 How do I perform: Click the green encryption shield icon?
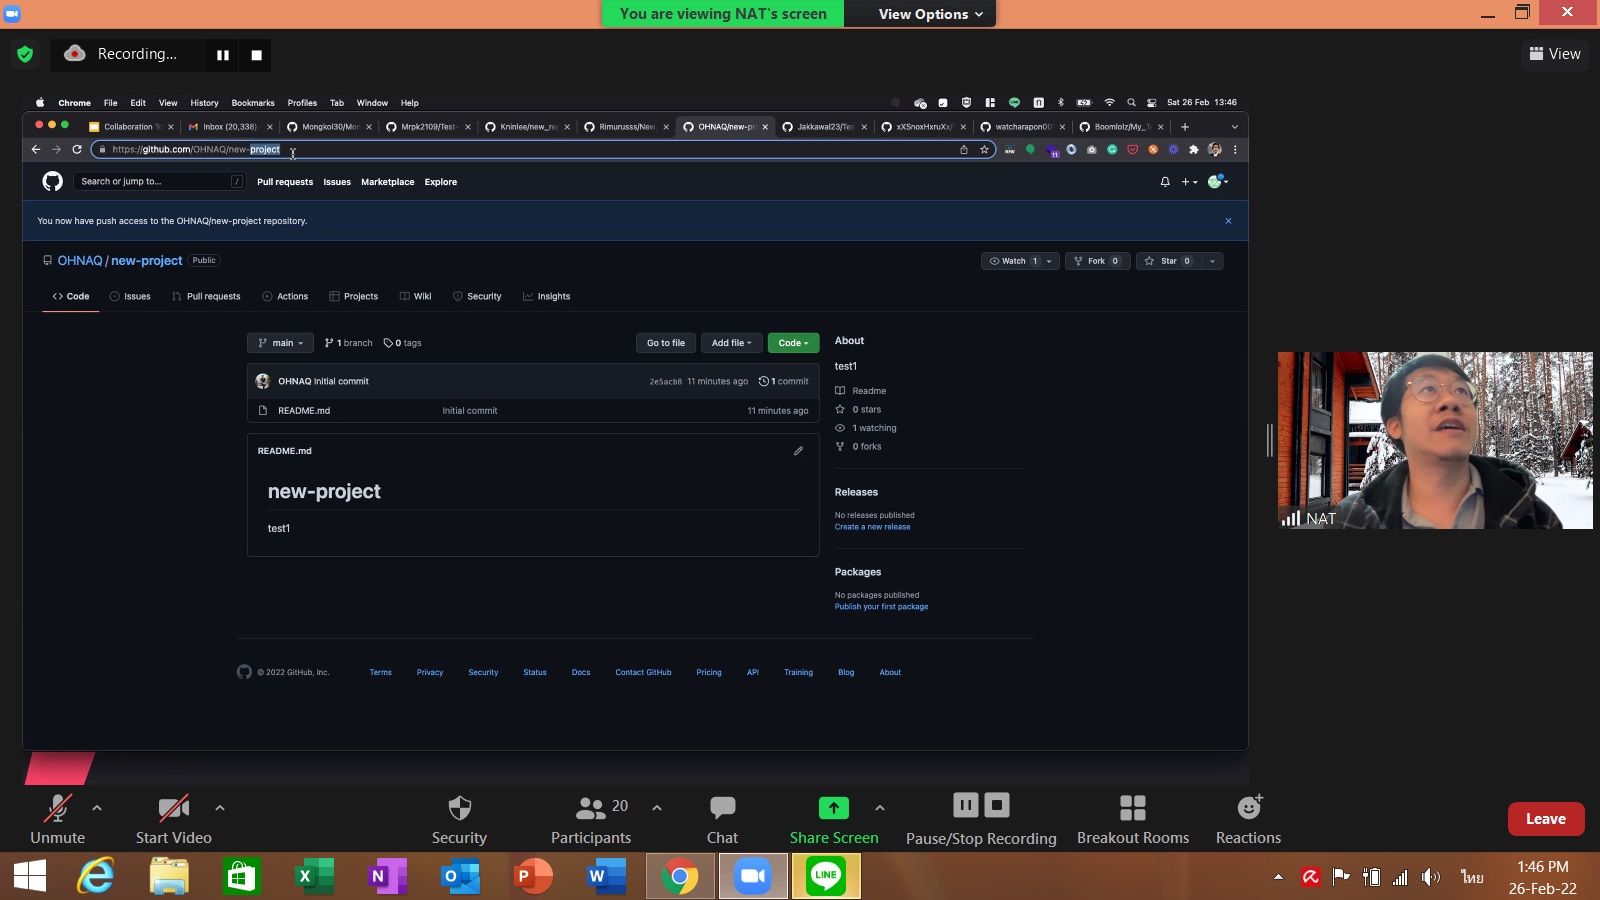25,54
